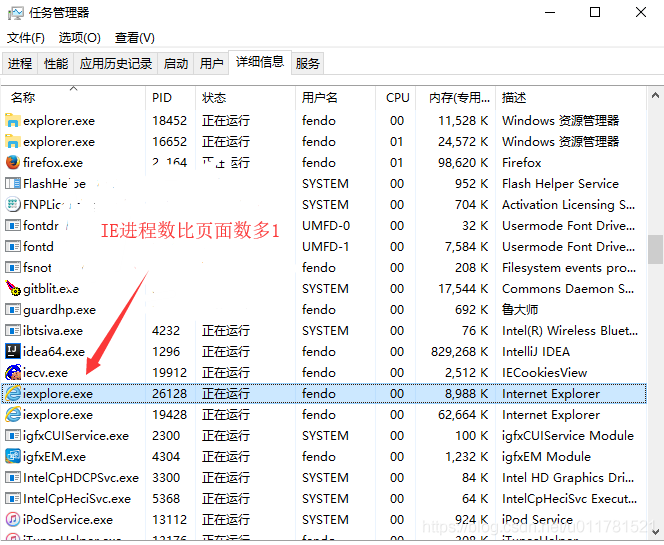Select PID 13112 cell

tap(169, 520)
